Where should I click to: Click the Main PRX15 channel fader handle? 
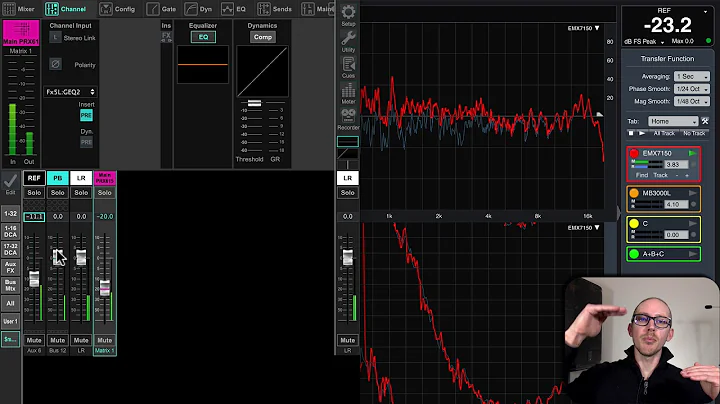105,287
